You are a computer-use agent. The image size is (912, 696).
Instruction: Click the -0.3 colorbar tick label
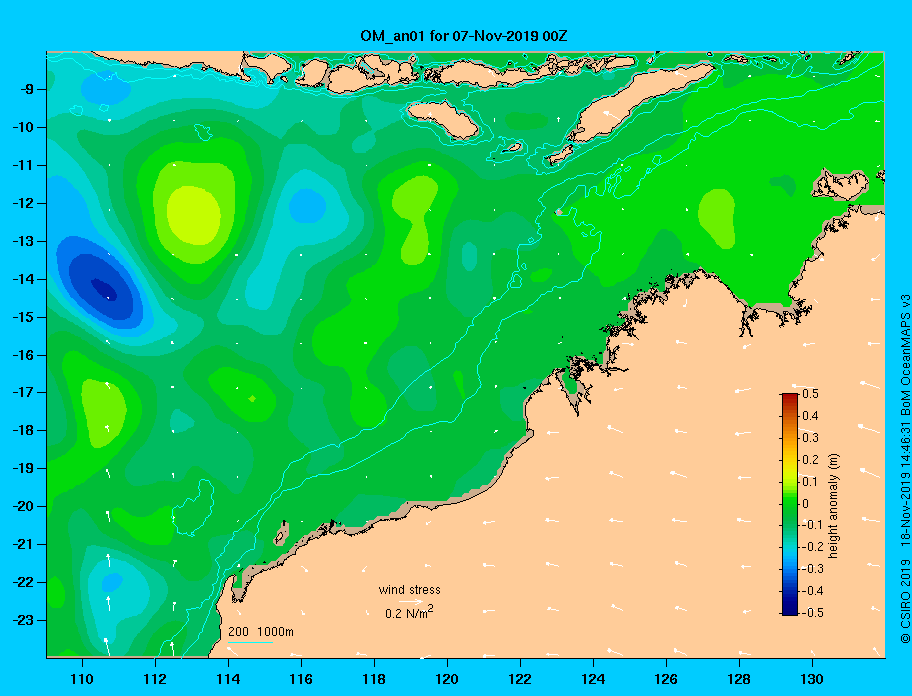tap(811, 569)
